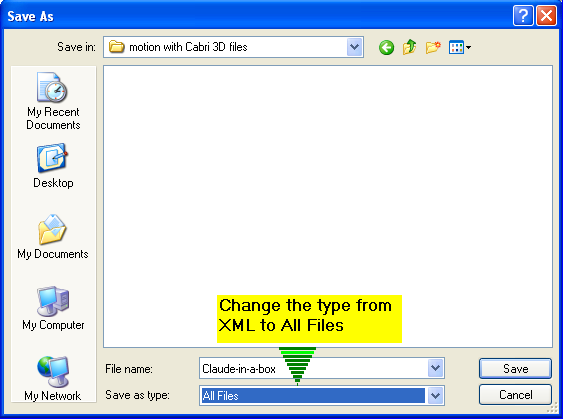Click the File name text field
Image resolution: width=563 pixels, height=419 pixels.
click(x=314, y=368)
